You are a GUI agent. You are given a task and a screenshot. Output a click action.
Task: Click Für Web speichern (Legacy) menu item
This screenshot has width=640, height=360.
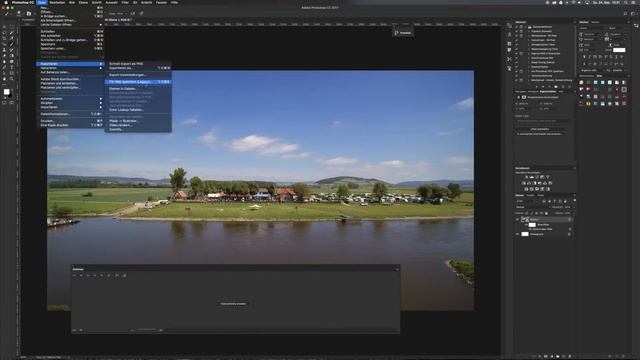[x=138, y=82]
